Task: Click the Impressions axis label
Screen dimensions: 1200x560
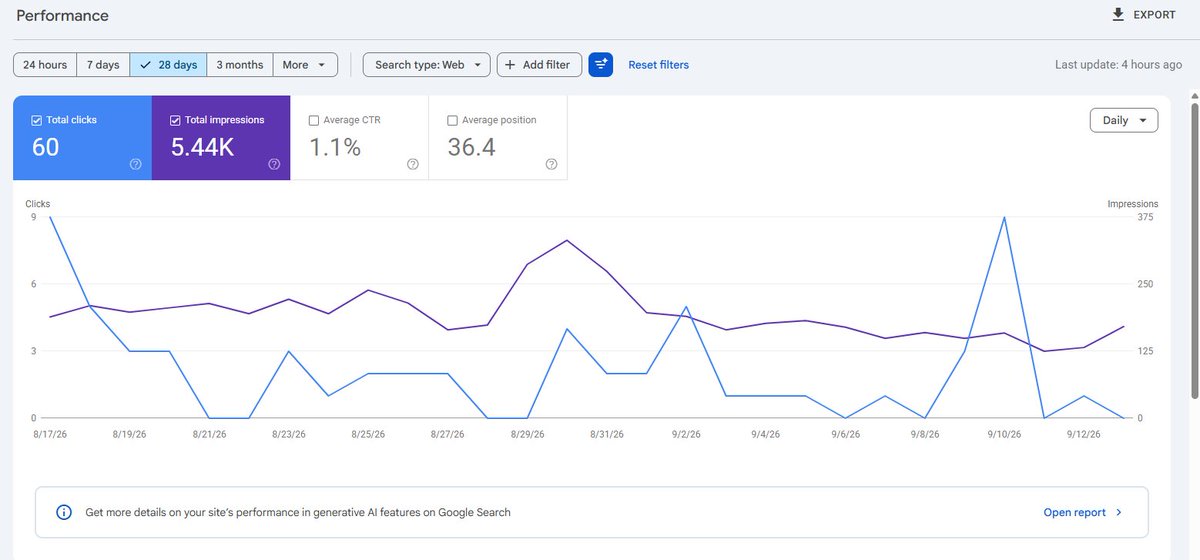Action: click(1132, 204)
